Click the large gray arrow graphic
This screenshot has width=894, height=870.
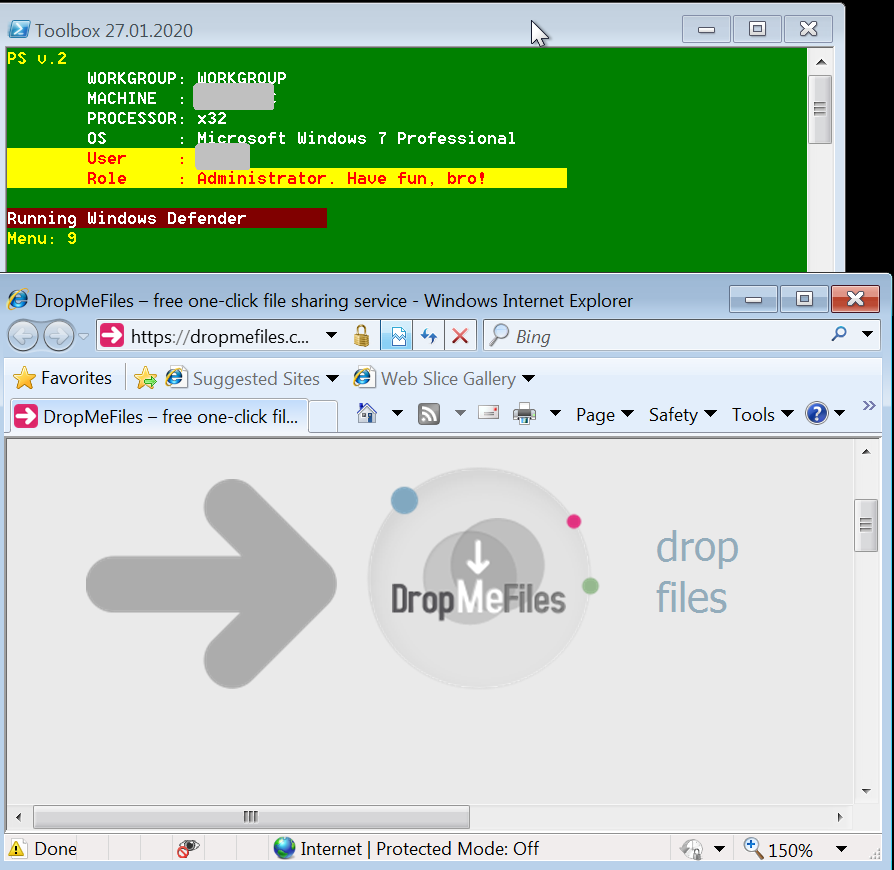pyautogui.click(x=211, y=584)
